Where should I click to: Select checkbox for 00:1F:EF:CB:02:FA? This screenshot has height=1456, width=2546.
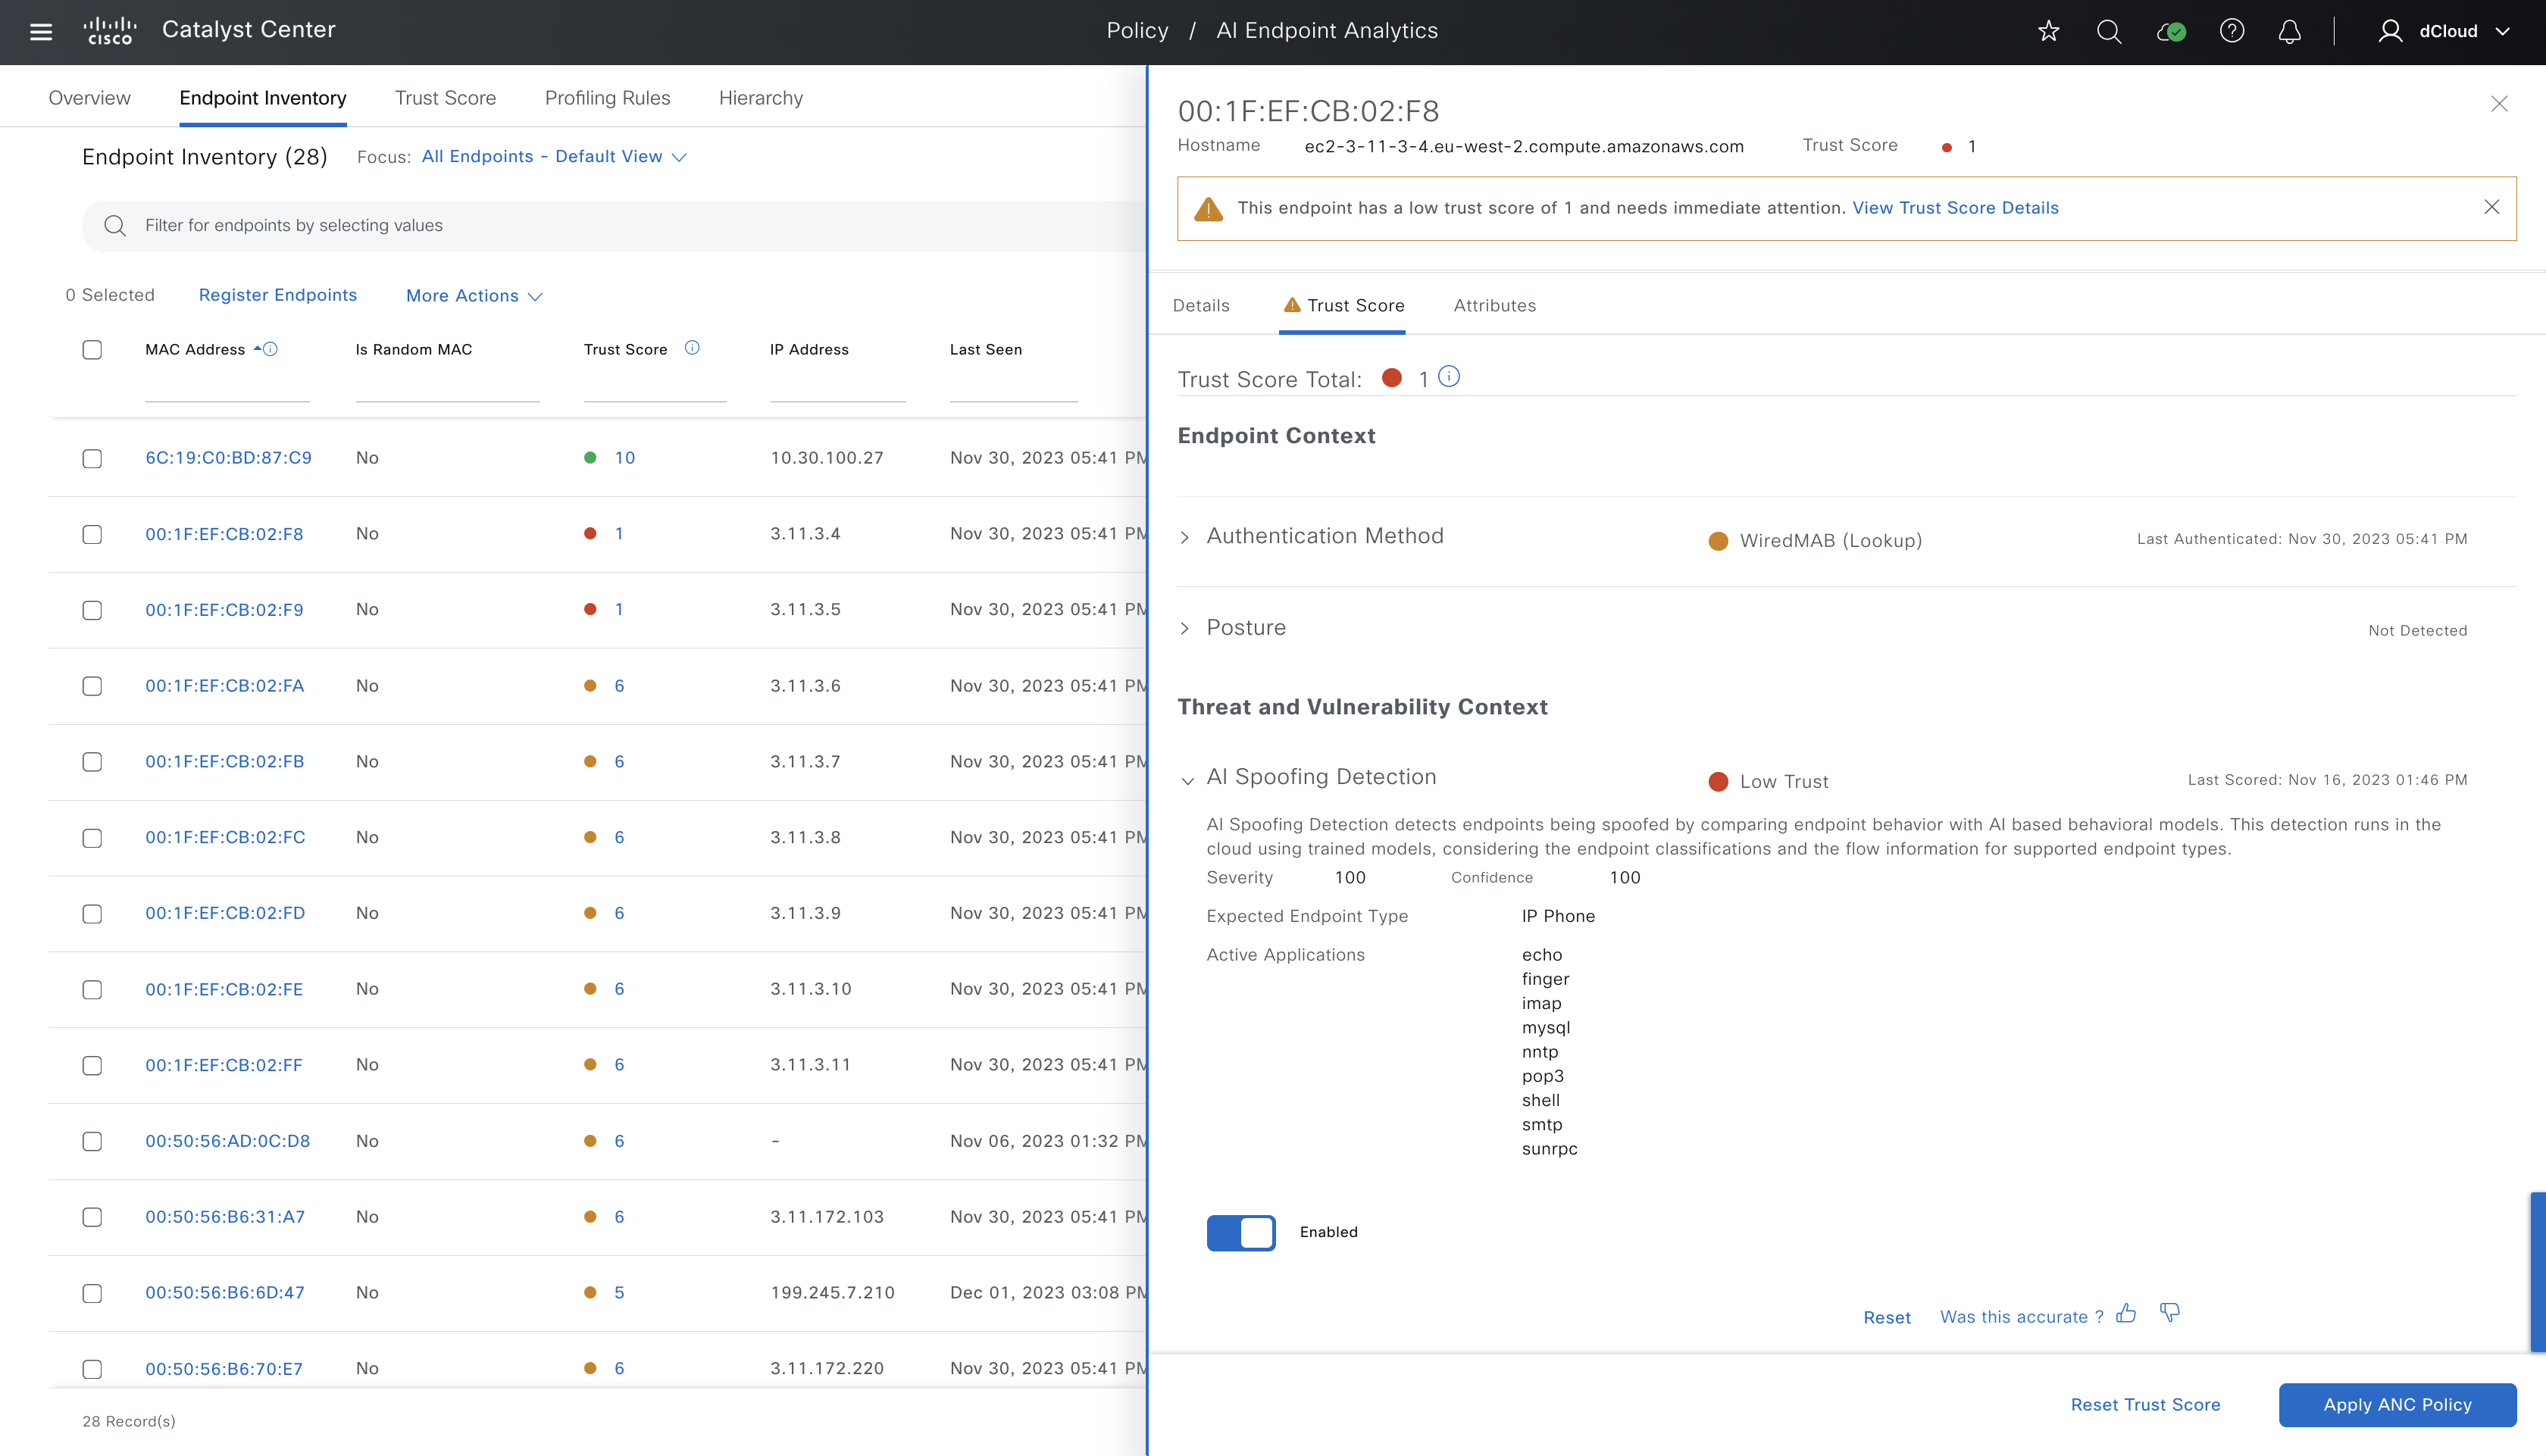click(x=92, y=686)
